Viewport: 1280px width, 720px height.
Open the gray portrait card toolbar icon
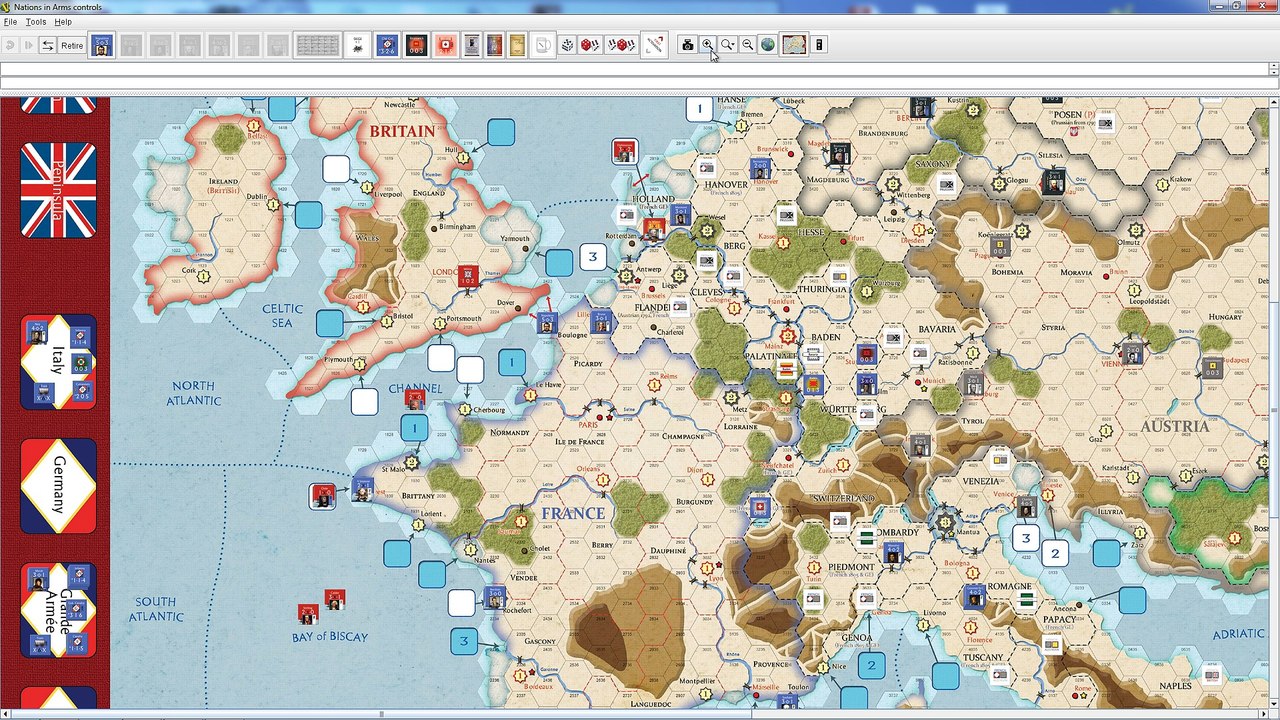point(472,45)
